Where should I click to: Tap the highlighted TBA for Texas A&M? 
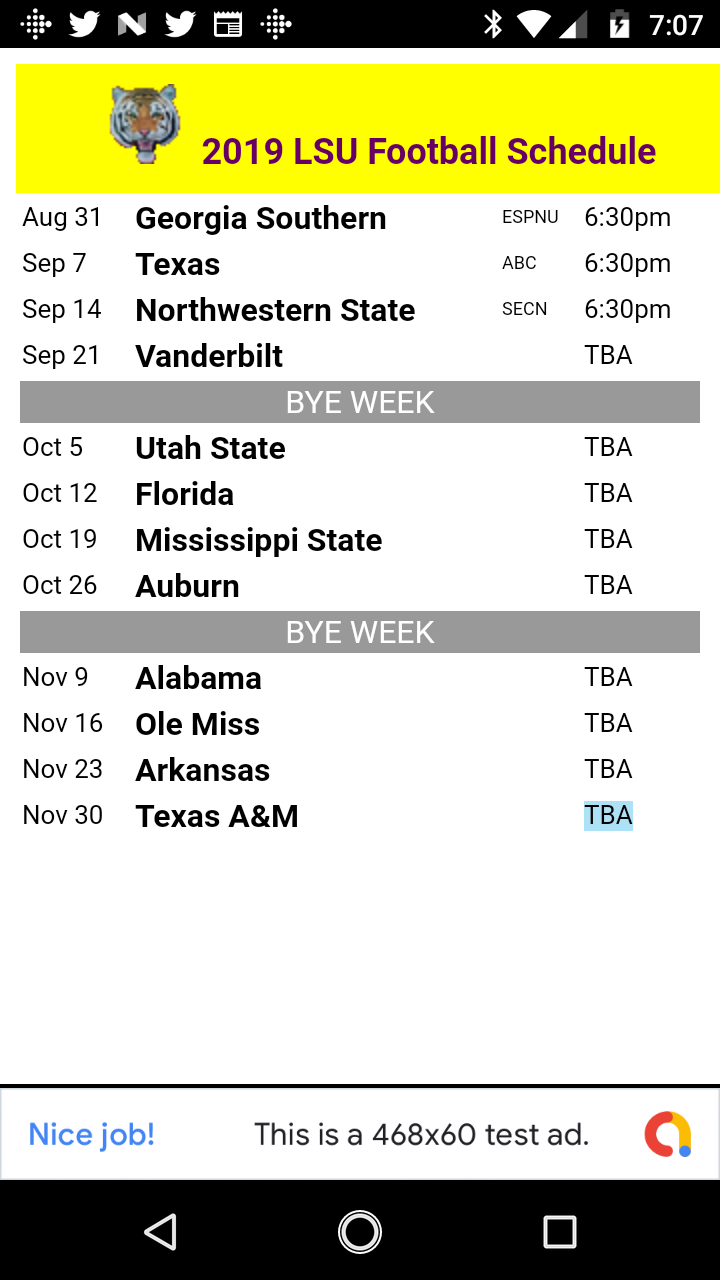(608, 816)
